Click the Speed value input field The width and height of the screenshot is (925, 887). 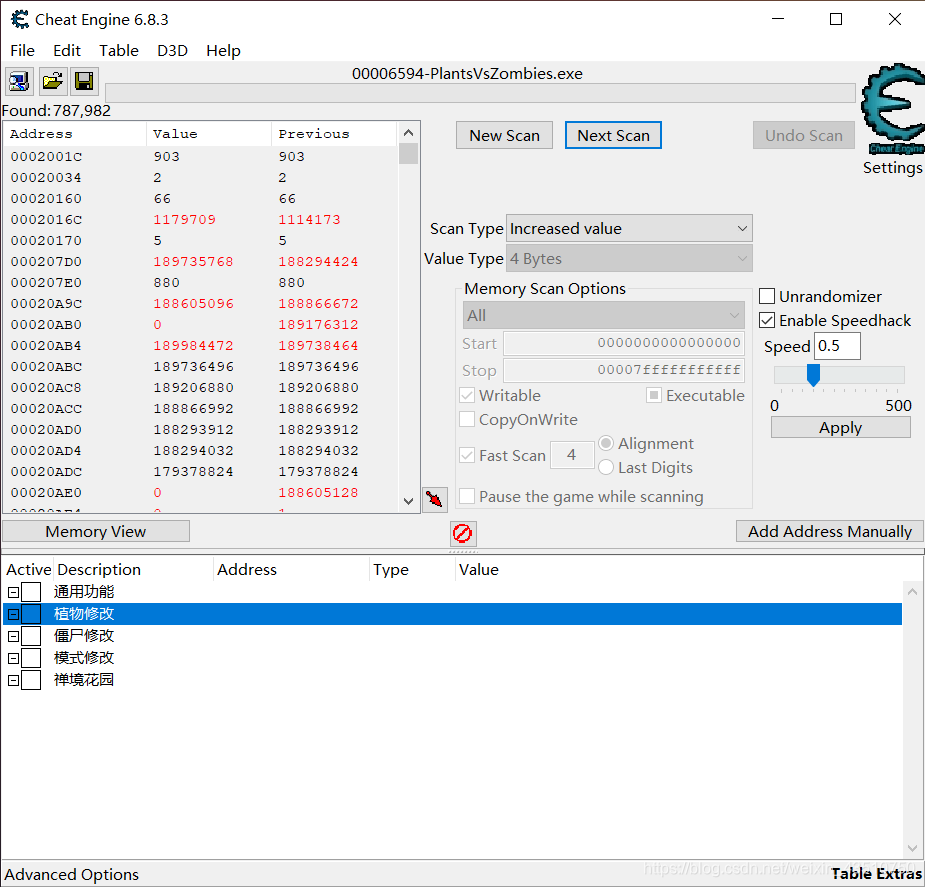[x=837, y=346]
